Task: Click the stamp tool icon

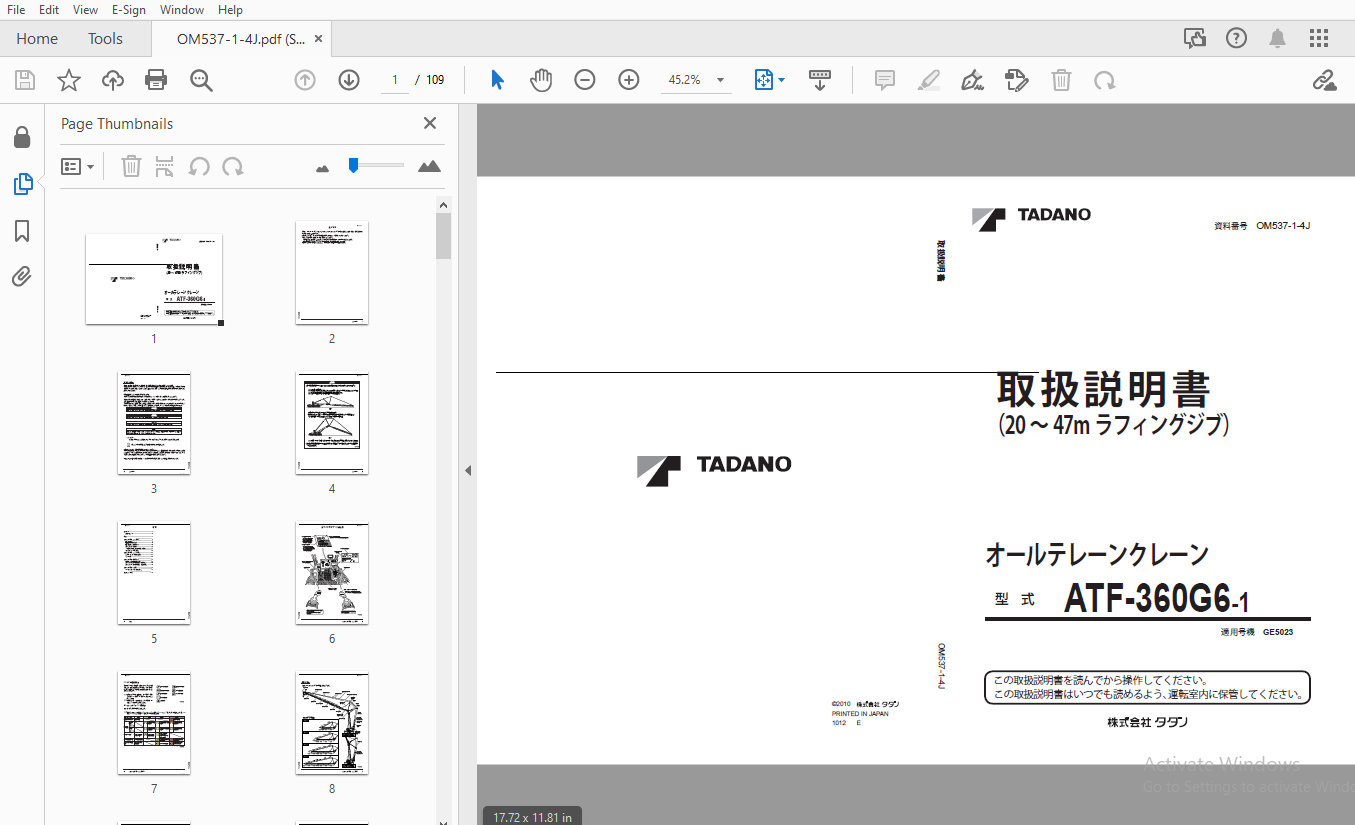Action: (x=1016, y=80)
